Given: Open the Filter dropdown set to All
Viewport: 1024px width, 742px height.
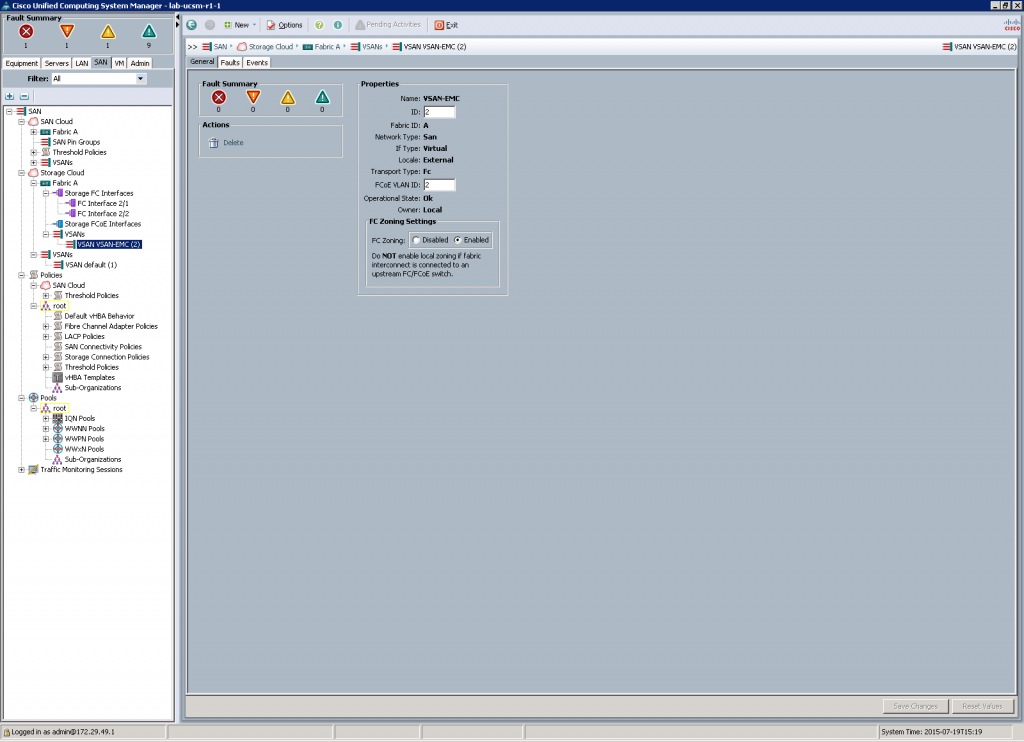Looking at the screenshot, I should tap(140, 78).
